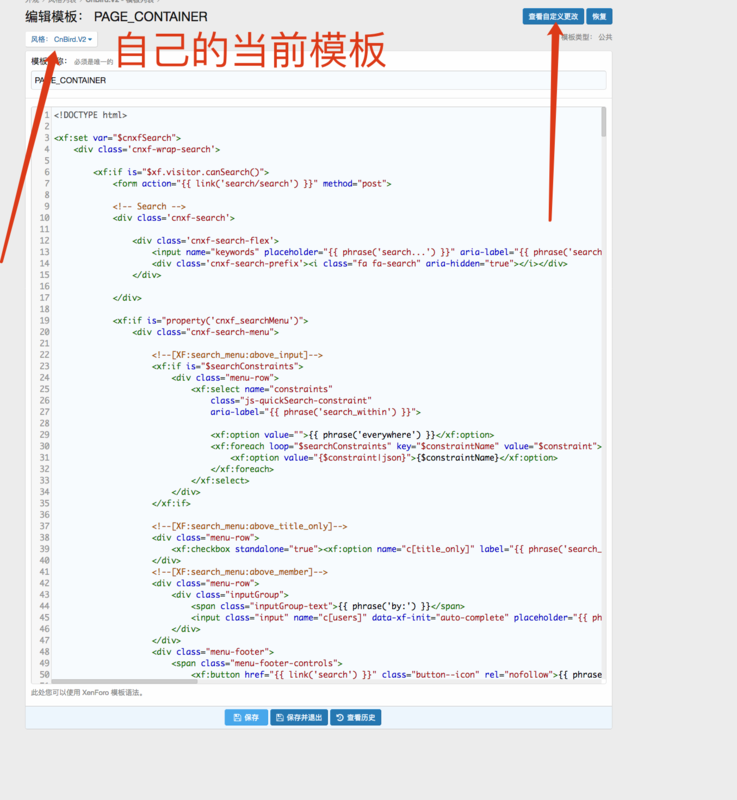The width and height of the screenshot is (737, 800).
Task: Click the XenForo 模板语法 hint text
Action: pos(87,692)
